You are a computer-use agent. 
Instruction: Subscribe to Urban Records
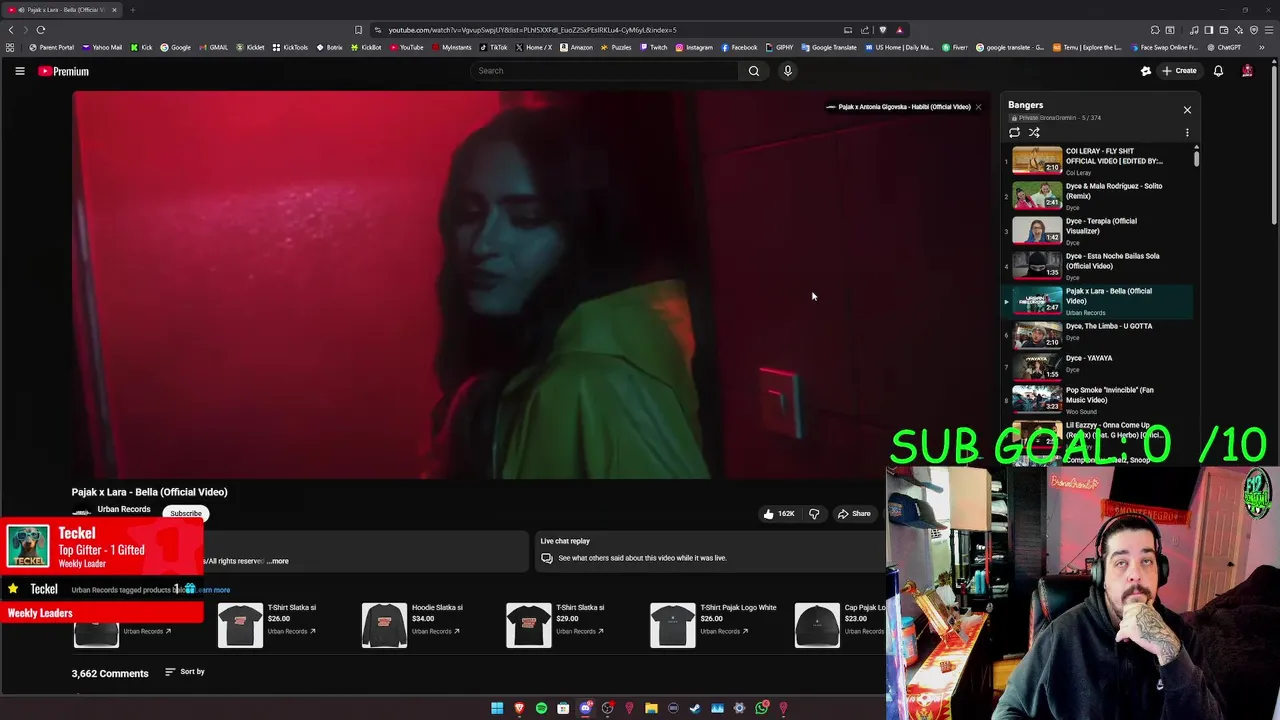click(x=185, y=513)
